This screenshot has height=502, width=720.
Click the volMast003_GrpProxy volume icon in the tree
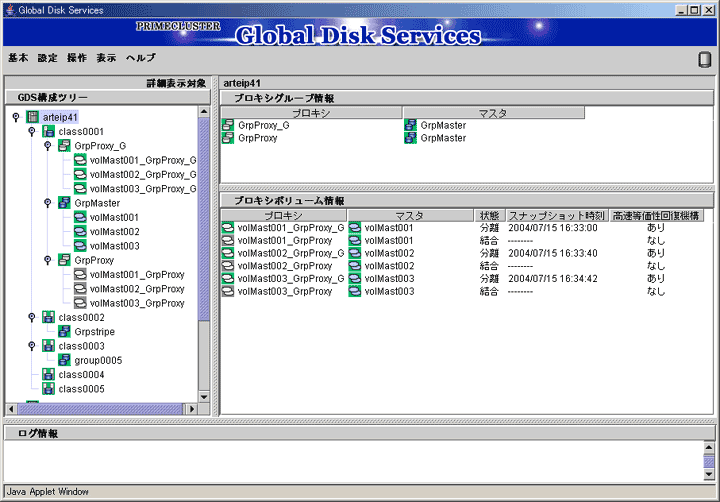click(80, 303)
